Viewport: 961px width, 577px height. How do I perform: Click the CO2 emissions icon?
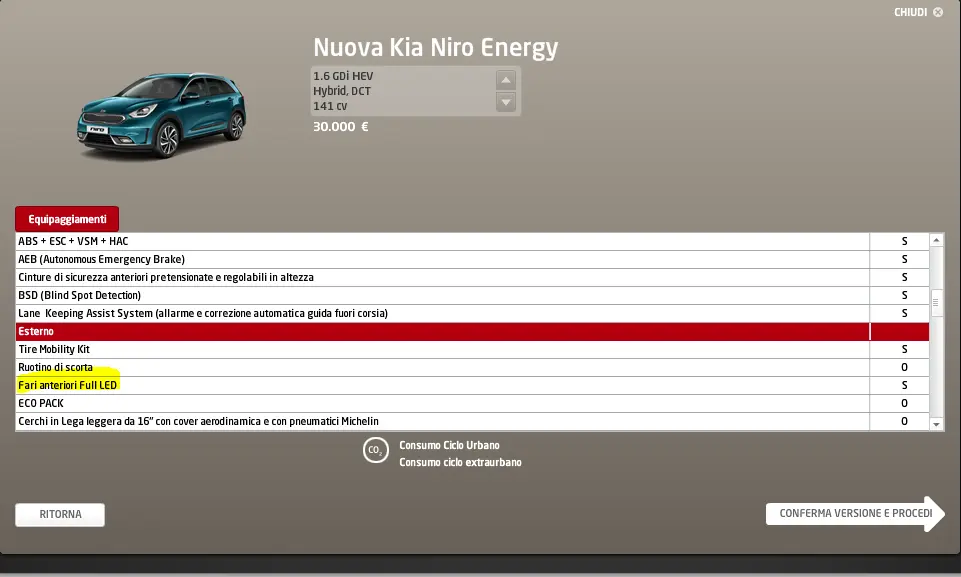click(376, 450)
